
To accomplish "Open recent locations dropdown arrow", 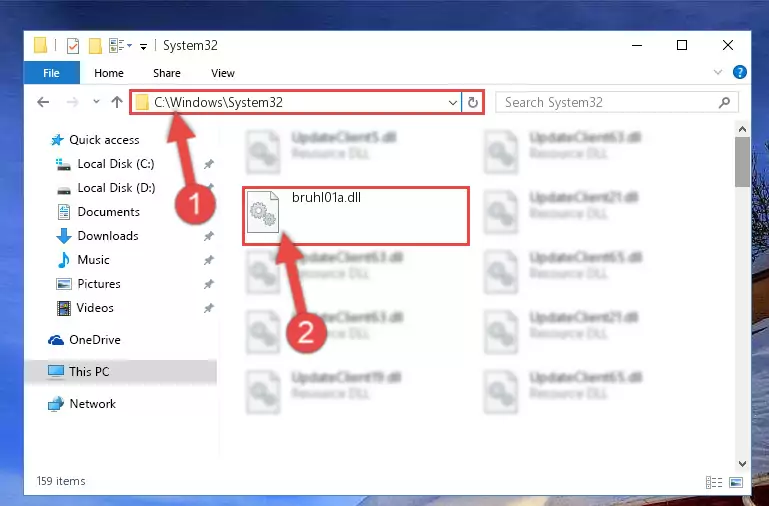I will (x=96, y=101).
